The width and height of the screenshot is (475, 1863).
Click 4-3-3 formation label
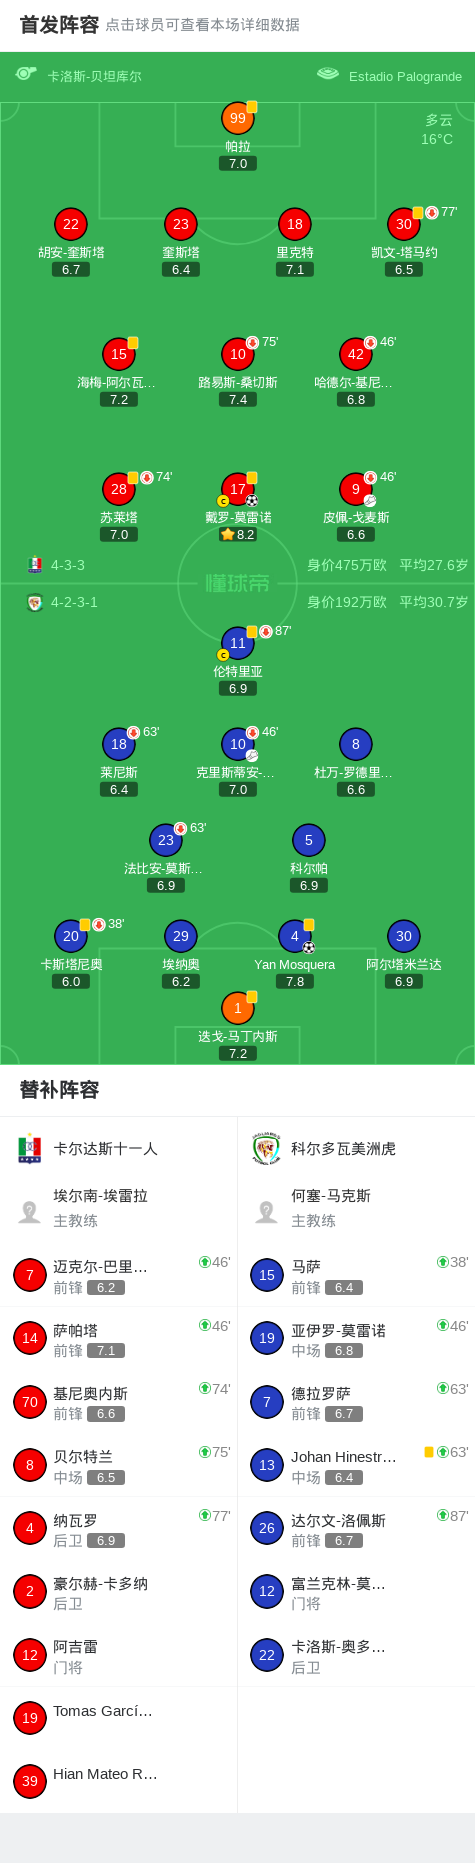[68, 565]
